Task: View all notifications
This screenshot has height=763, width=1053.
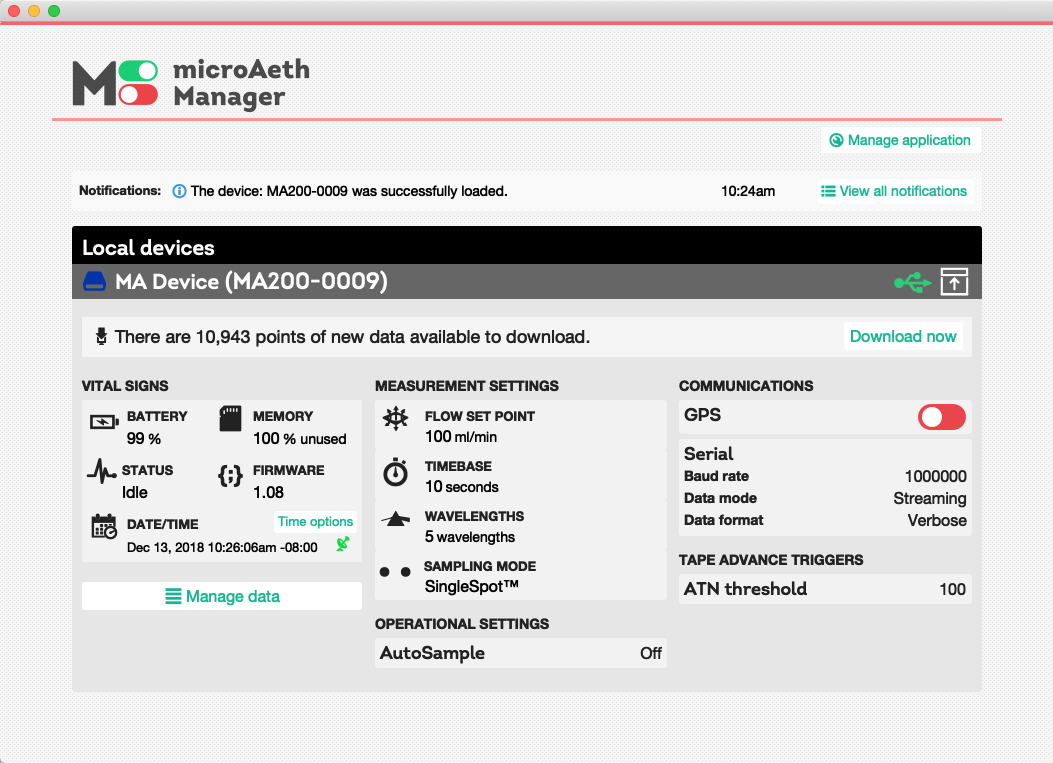Action: (x=894, y=190)
